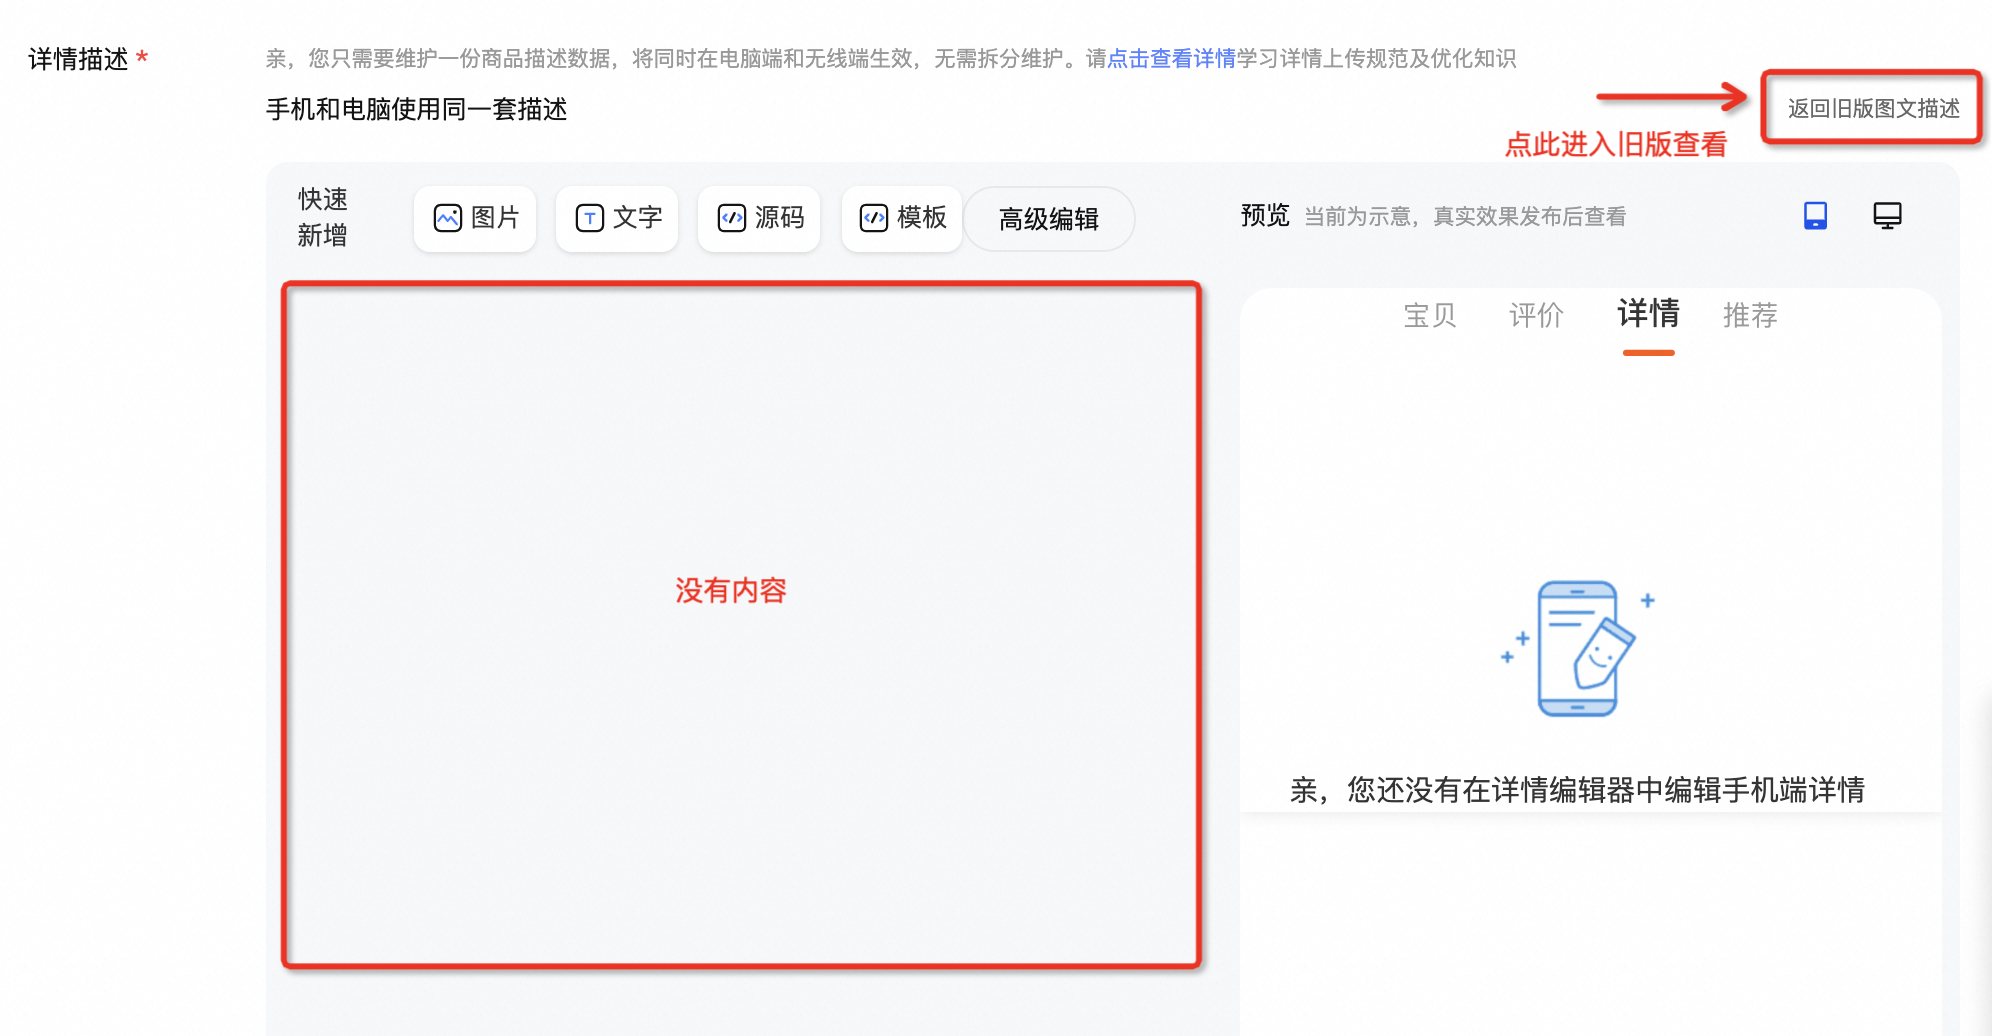The height and width of the screenshot is (1036, 1992).
Task: Click the 快速新增 label
Action: coord(322,217)
